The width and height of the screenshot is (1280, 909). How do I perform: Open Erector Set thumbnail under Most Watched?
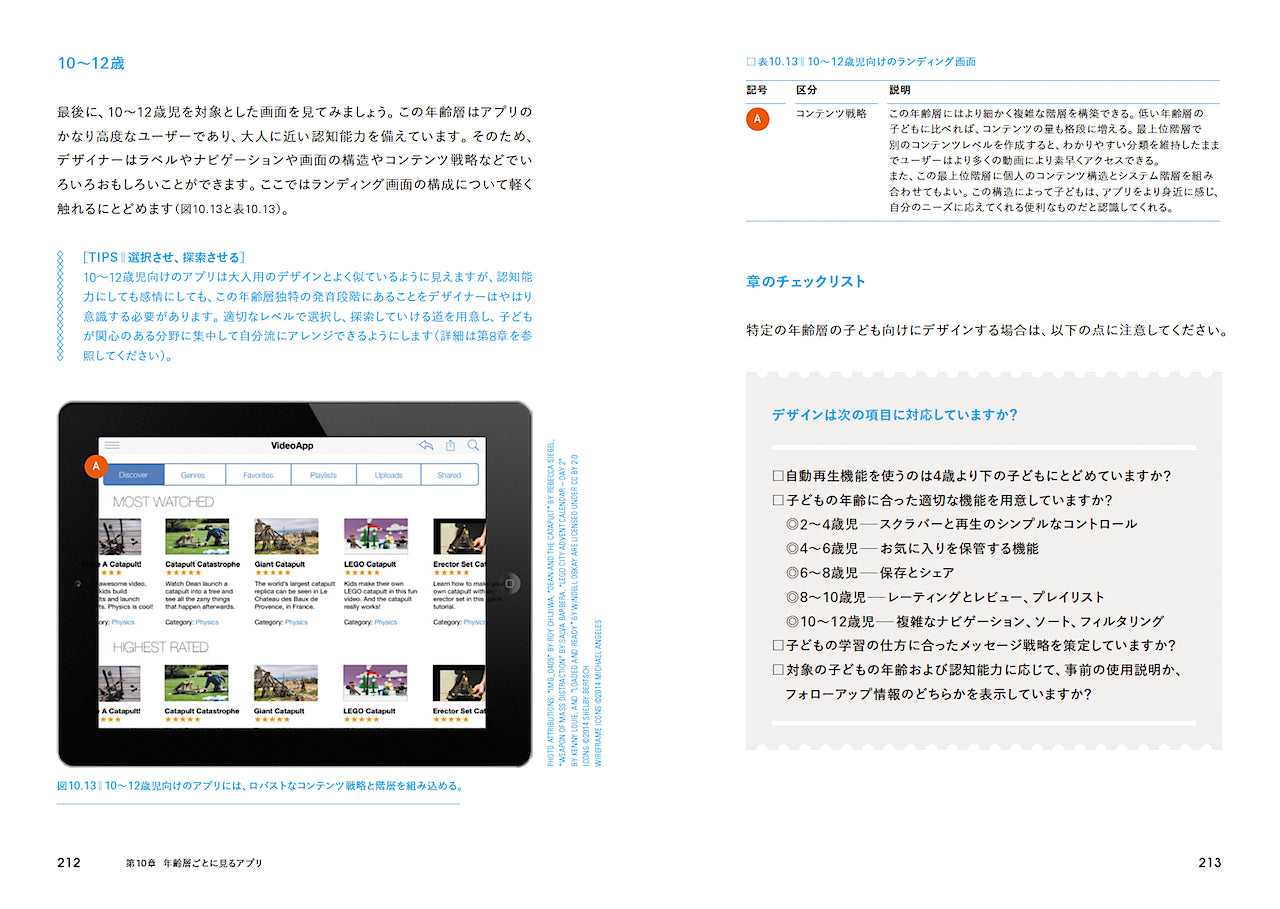[458, 537]
